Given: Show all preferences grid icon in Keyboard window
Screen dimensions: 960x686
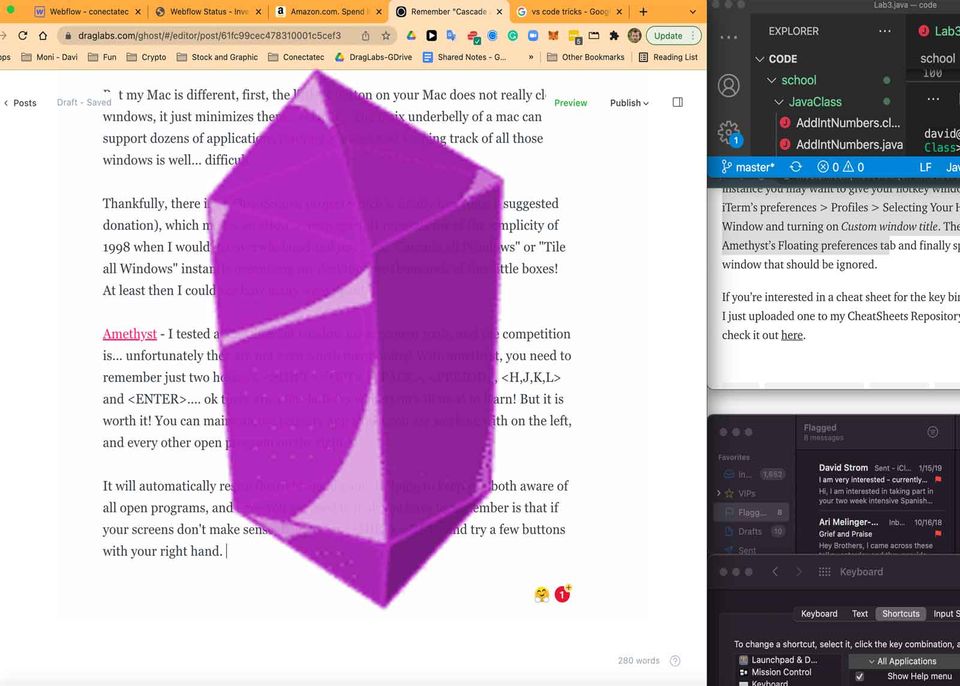Looking at the screenshot, I should coord(824,572).
